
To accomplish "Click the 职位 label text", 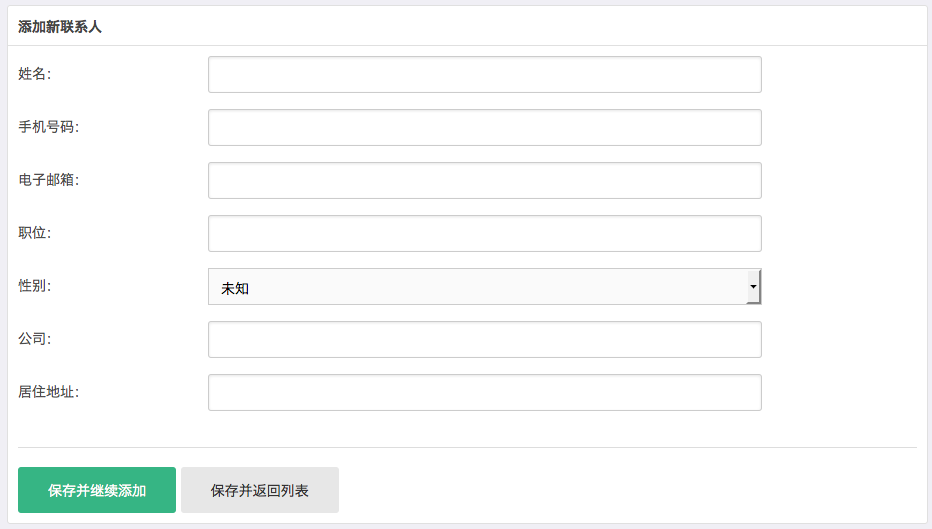I will point(35,232).
